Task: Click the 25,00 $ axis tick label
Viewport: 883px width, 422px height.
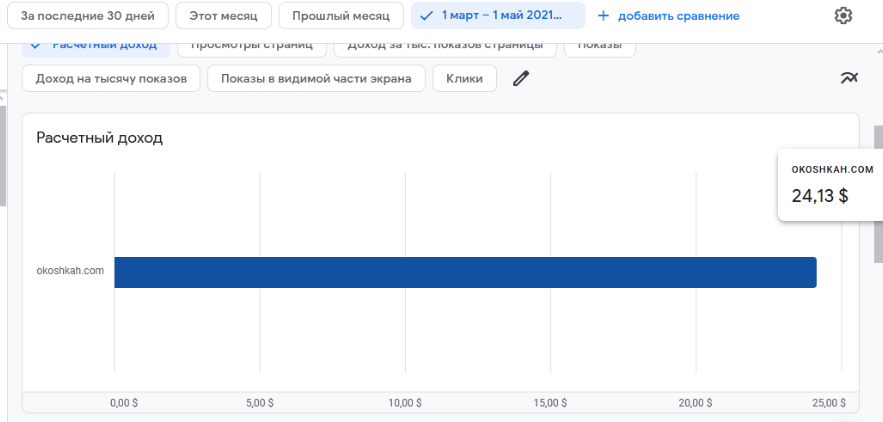Action: tap(828, 403)
